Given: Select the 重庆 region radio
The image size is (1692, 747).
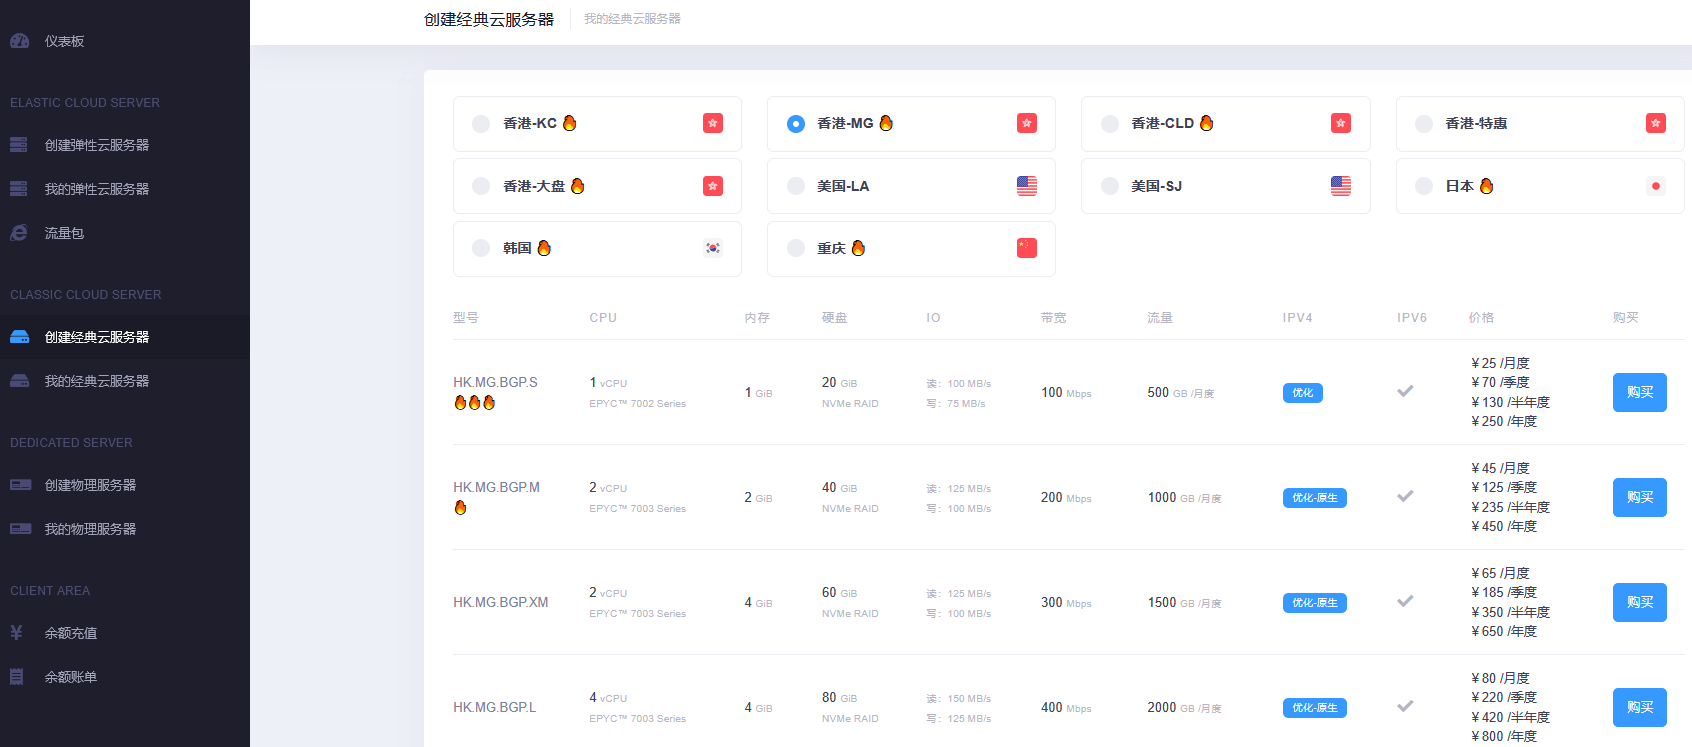Looking at the screenshot, I should (796, 248).
